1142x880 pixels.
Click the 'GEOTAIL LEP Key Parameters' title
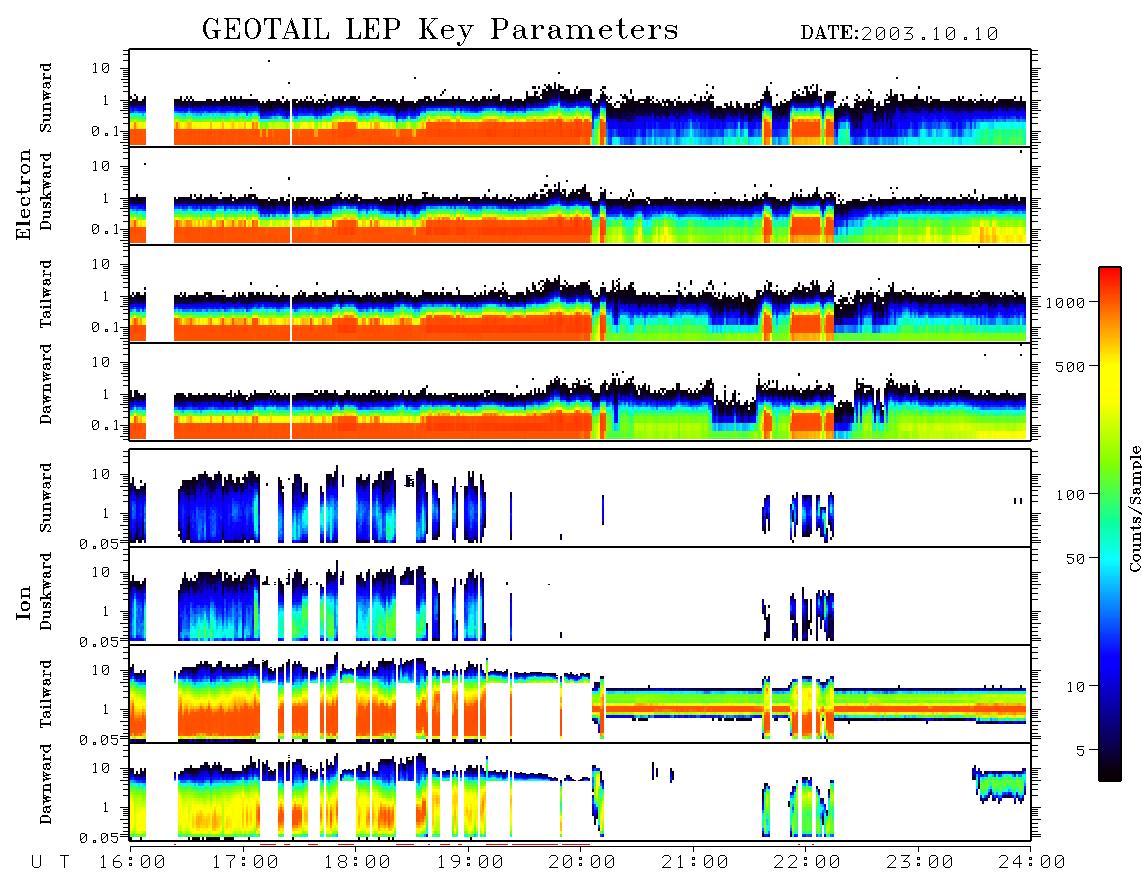(440, 30)
